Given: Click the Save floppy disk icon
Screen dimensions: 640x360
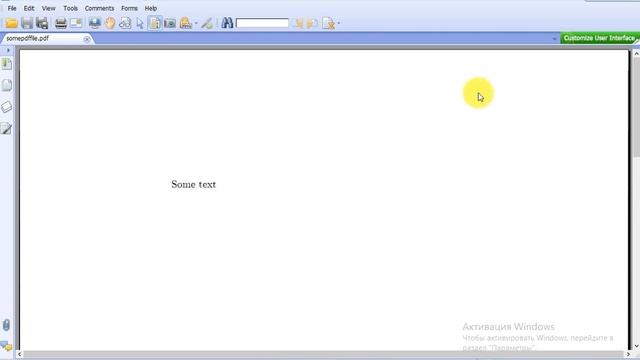Looking at the screenshot, I should pyautogui.click(x=27, y=23).
